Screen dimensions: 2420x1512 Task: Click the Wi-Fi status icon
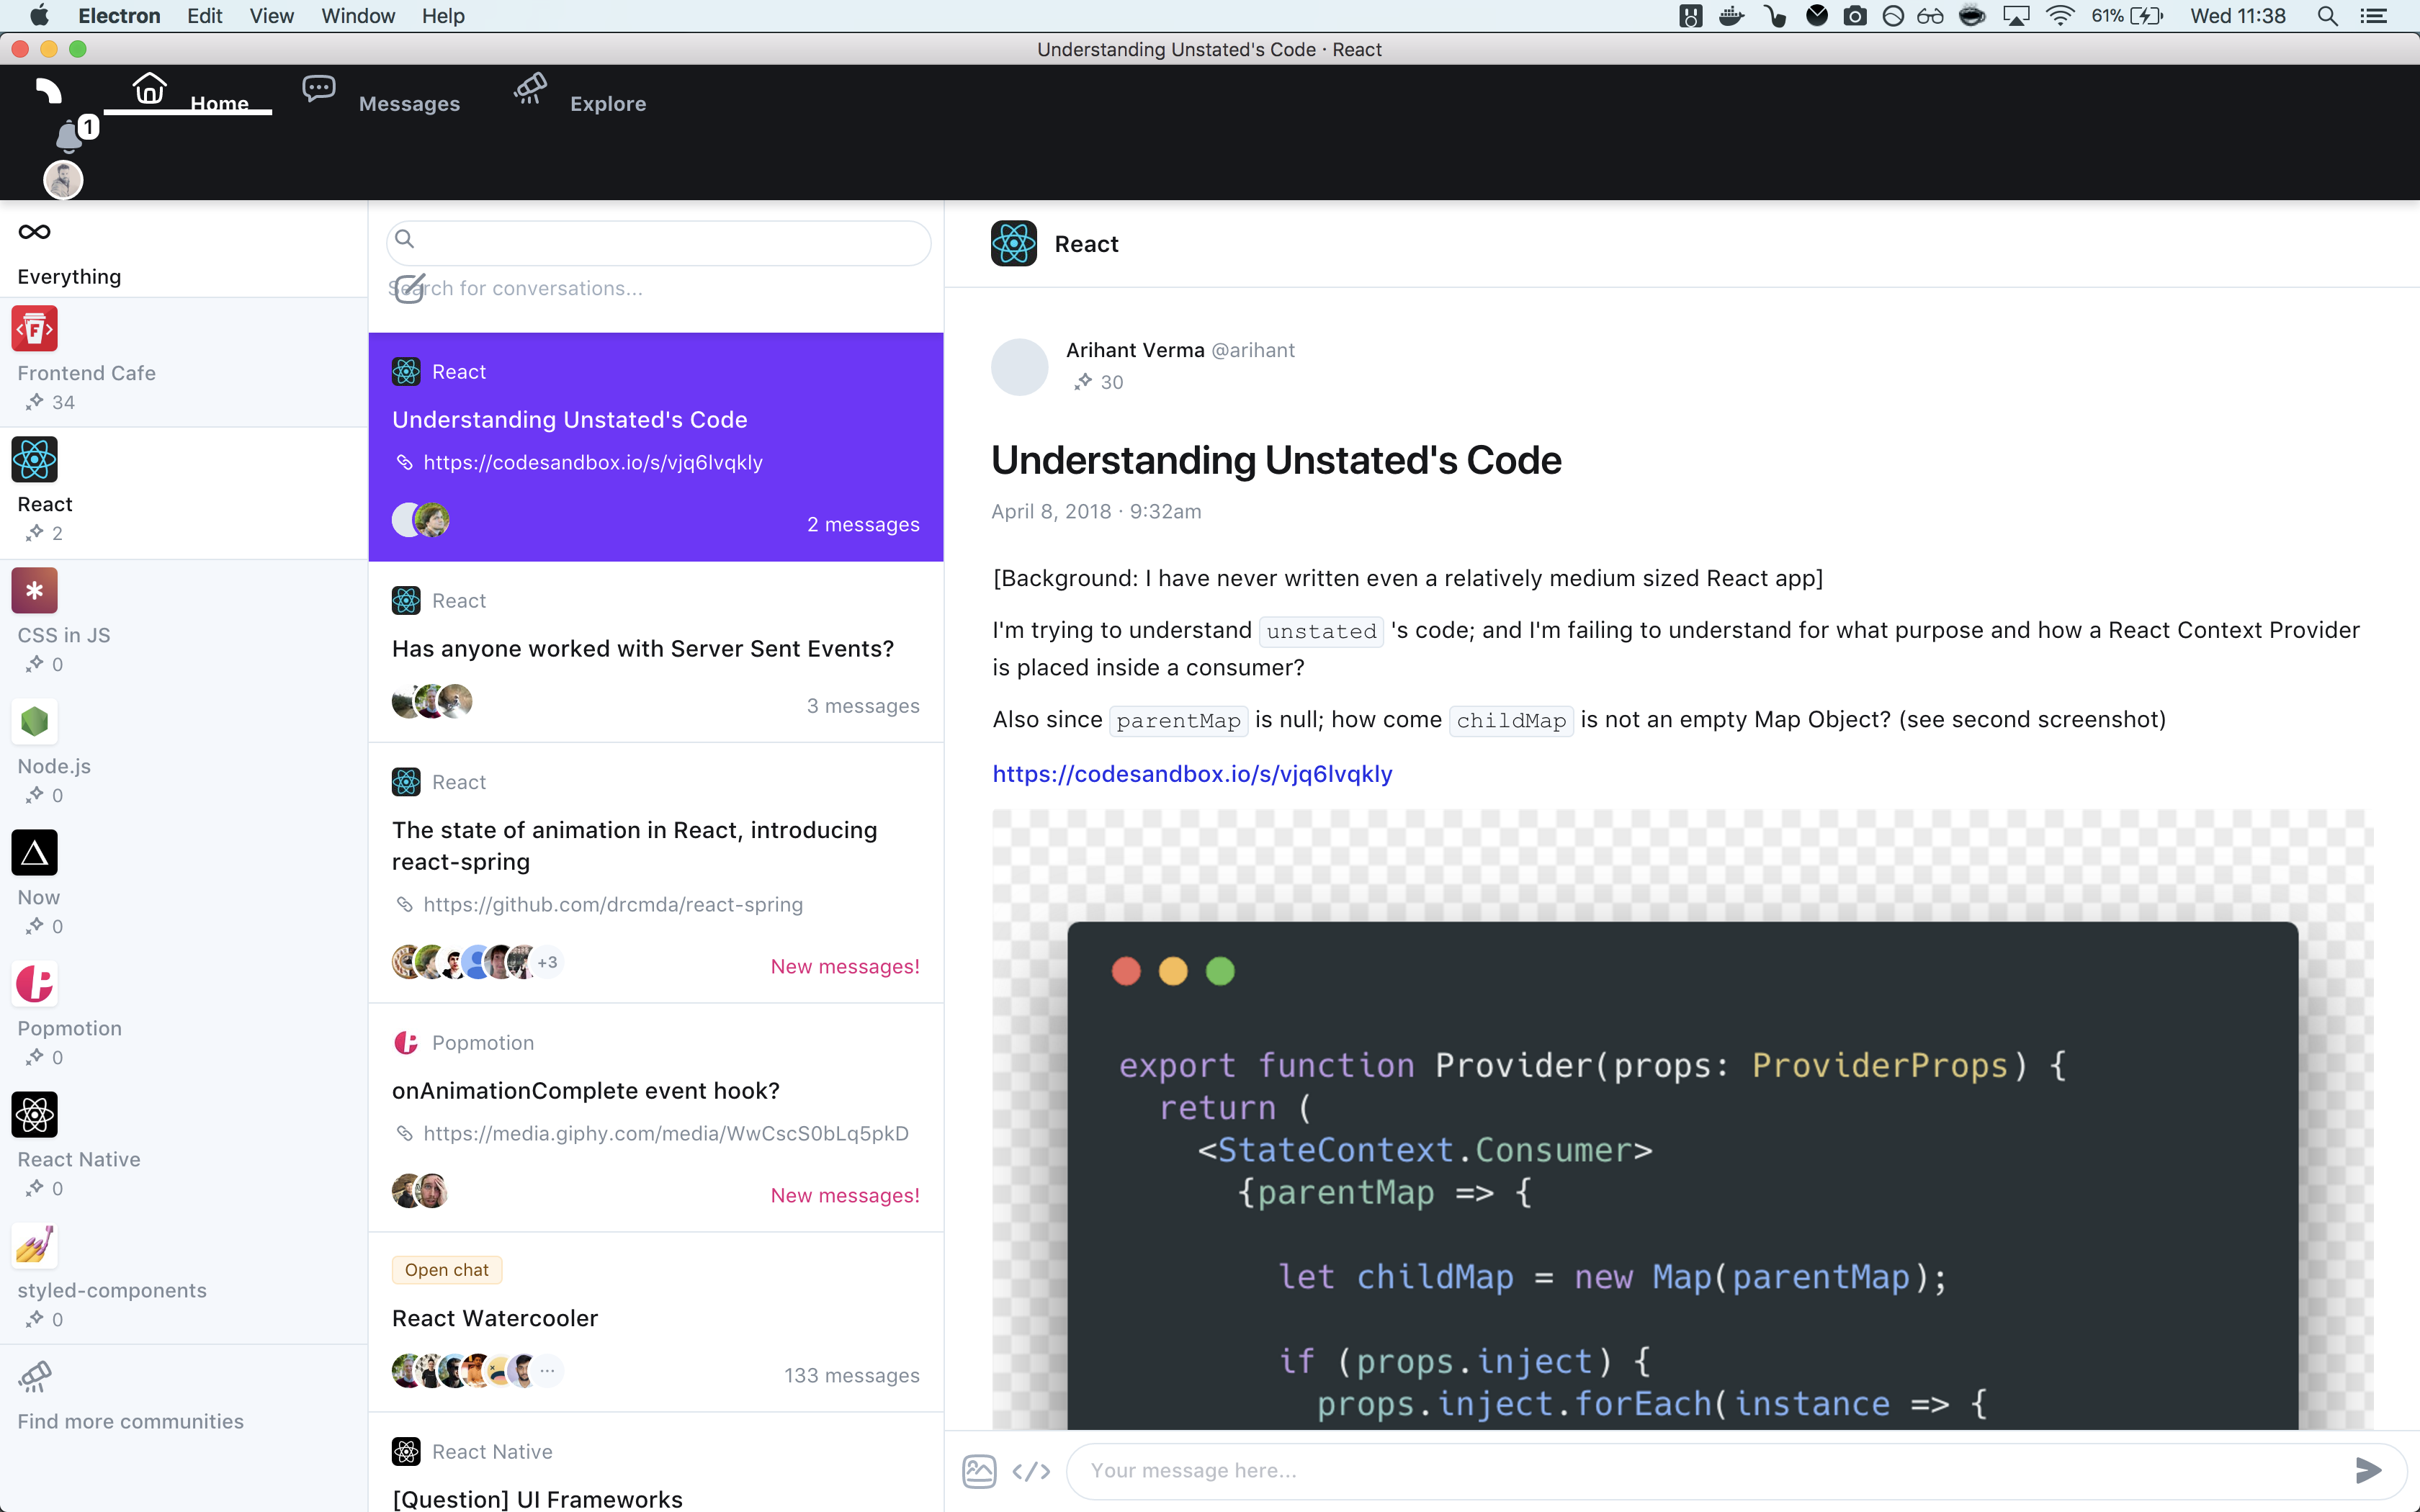(2060, 16)
